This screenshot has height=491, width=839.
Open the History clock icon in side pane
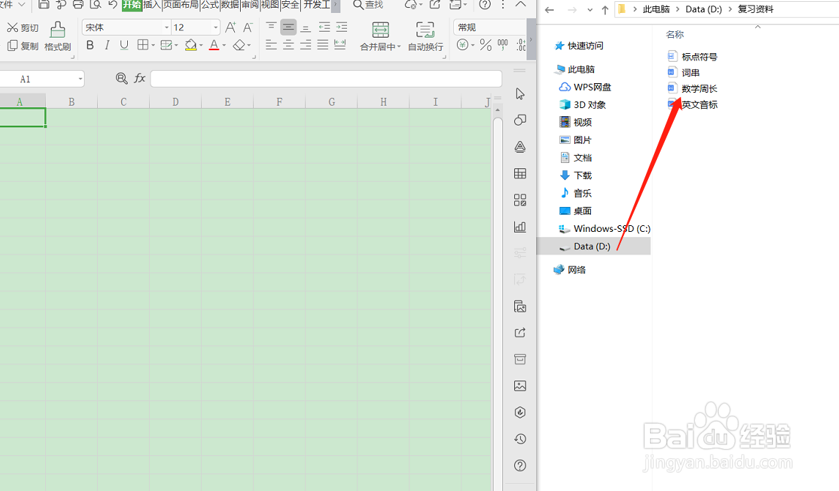click(x=520, y=439)
